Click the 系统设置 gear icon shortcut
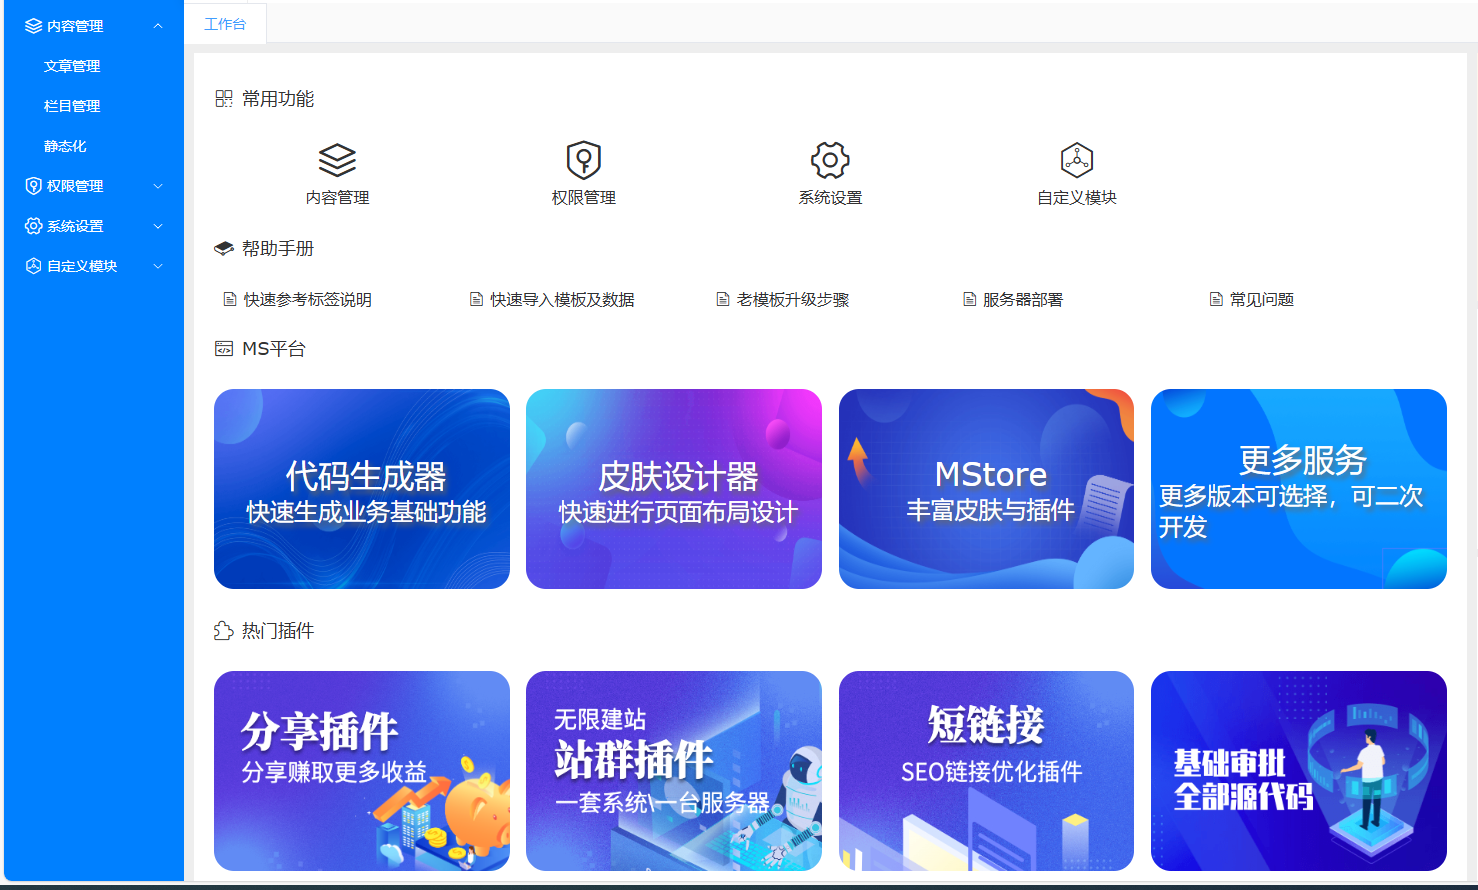Viewport: 1478px width, 890px height. coord(830,160)
